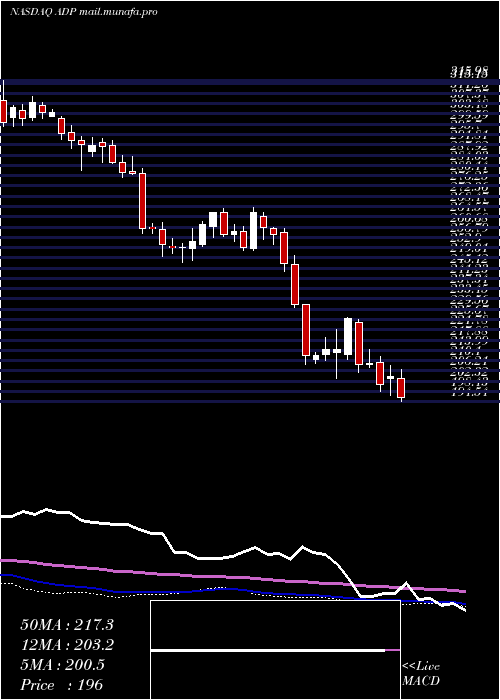
Task: Select the 5MA : 200.5 value
Action: (62, 665)
